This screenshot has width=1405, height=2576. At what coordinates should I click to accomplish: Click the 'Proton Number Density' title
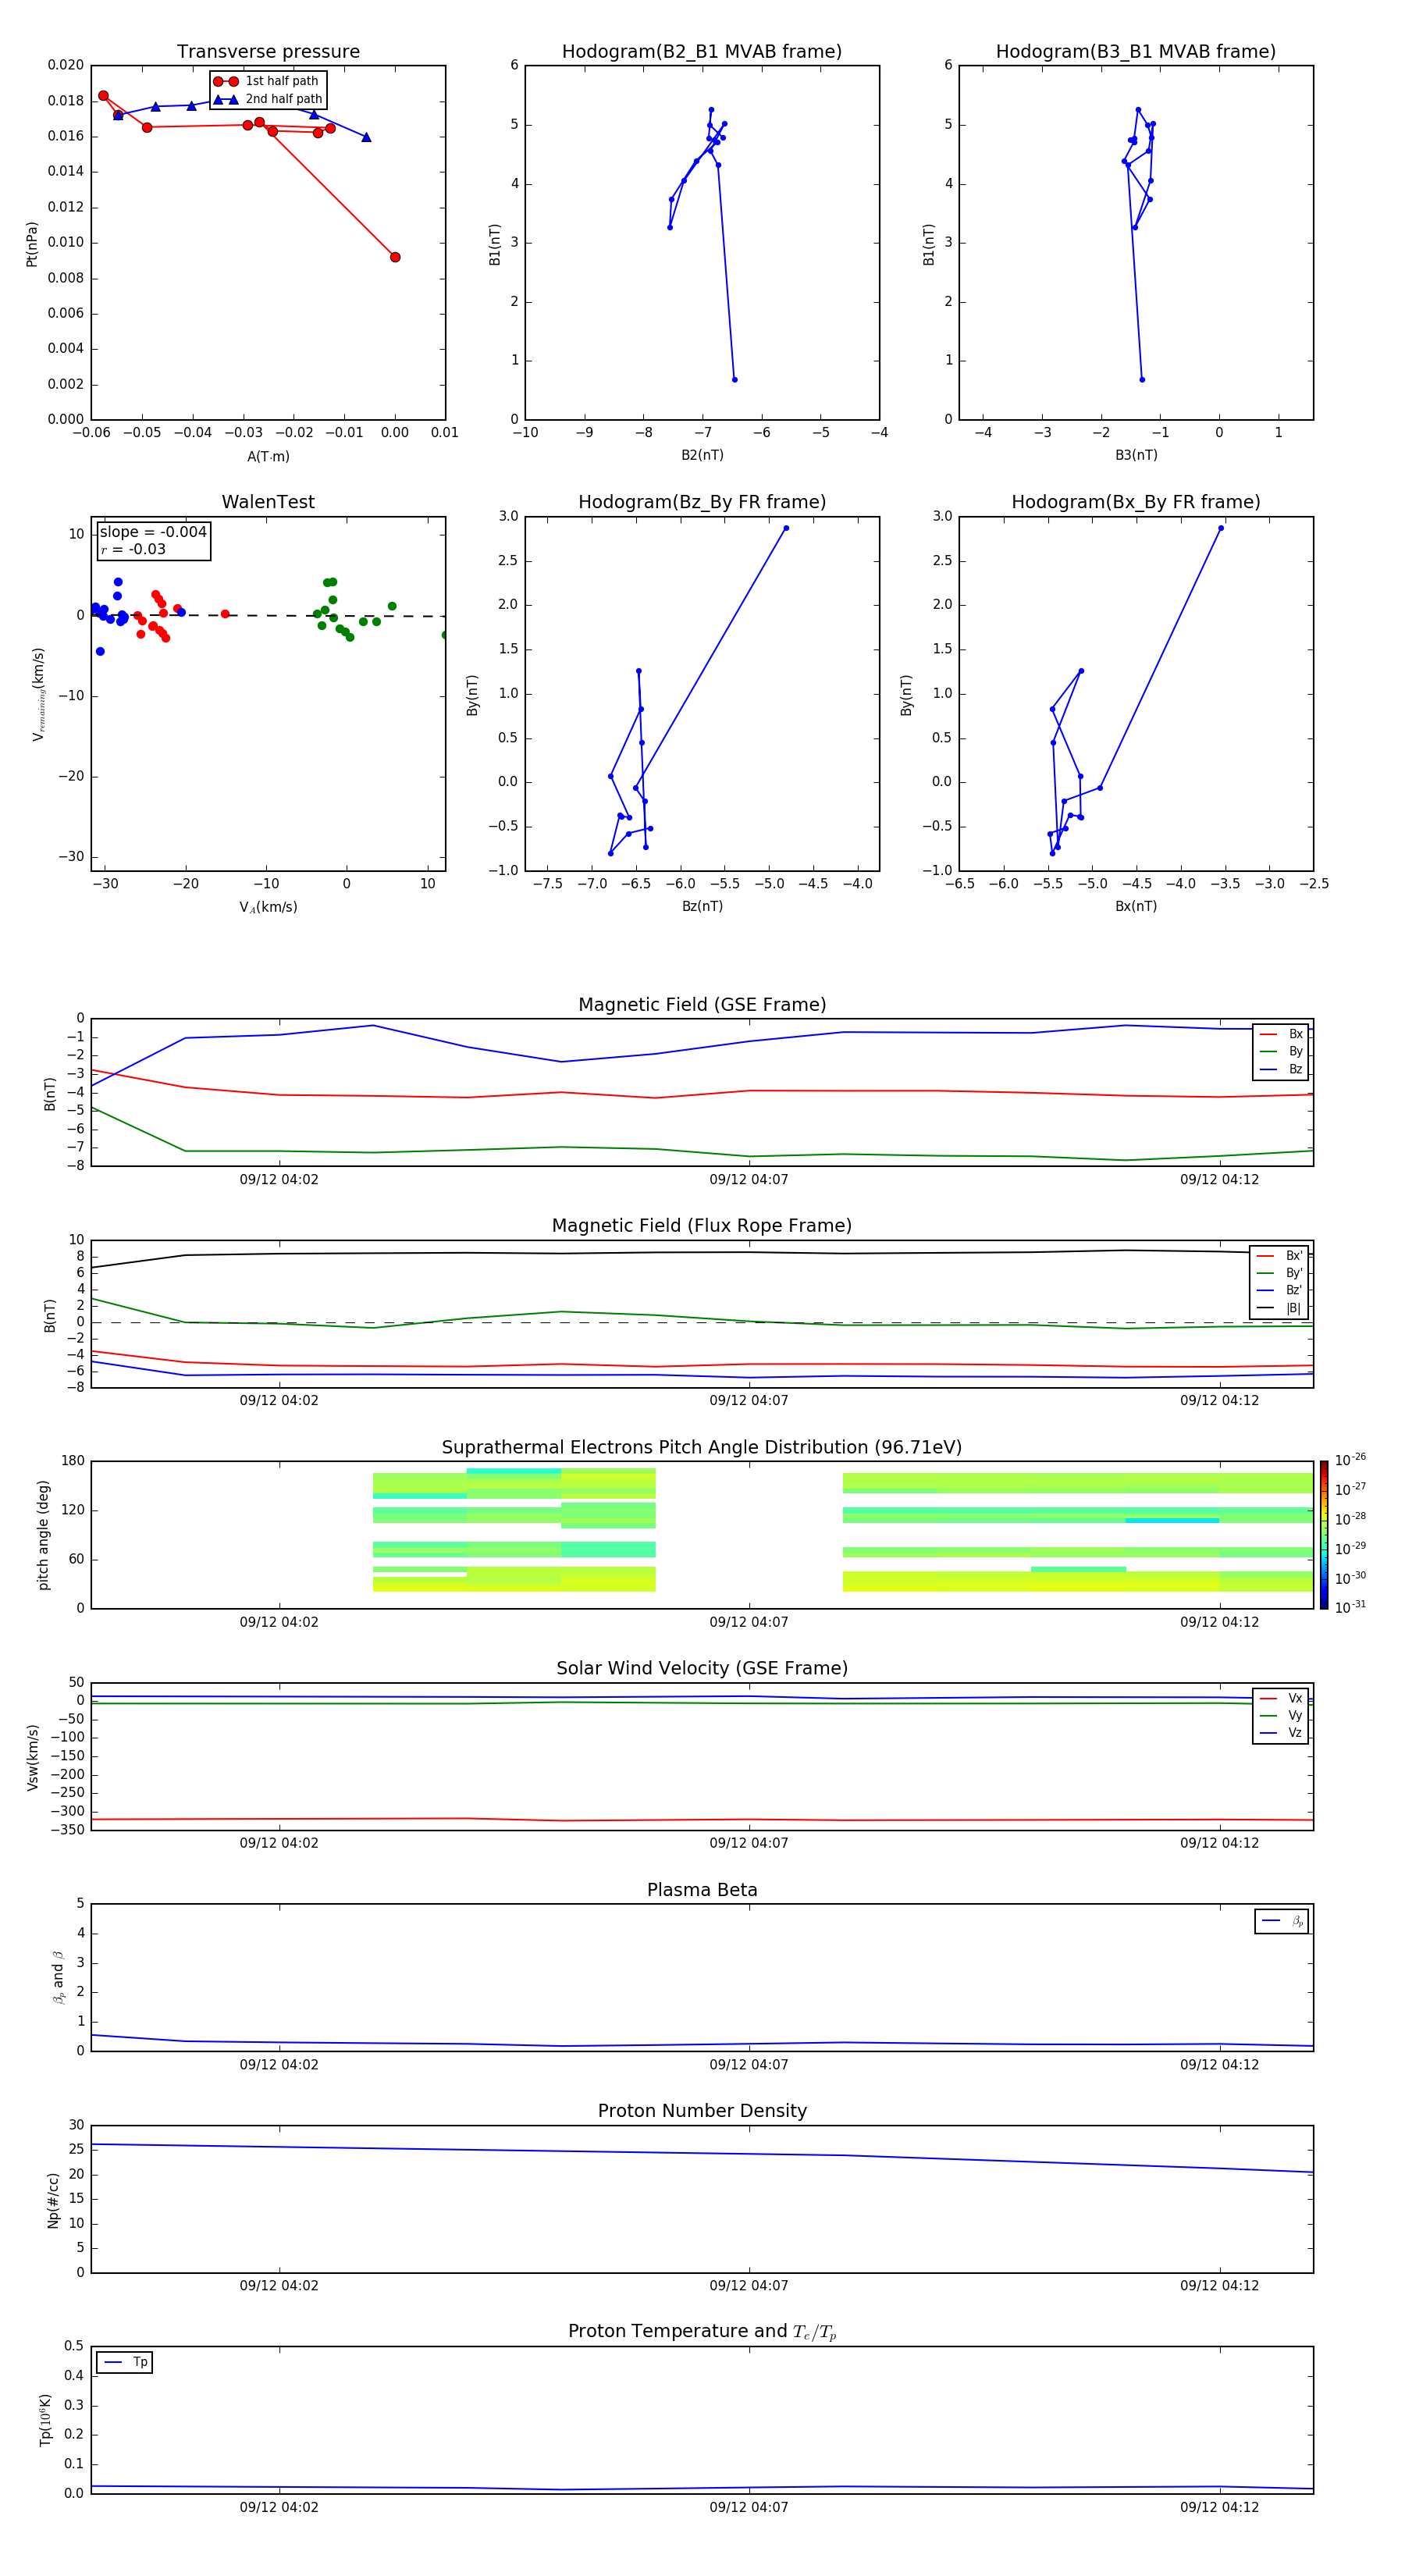coord(702,2111)
